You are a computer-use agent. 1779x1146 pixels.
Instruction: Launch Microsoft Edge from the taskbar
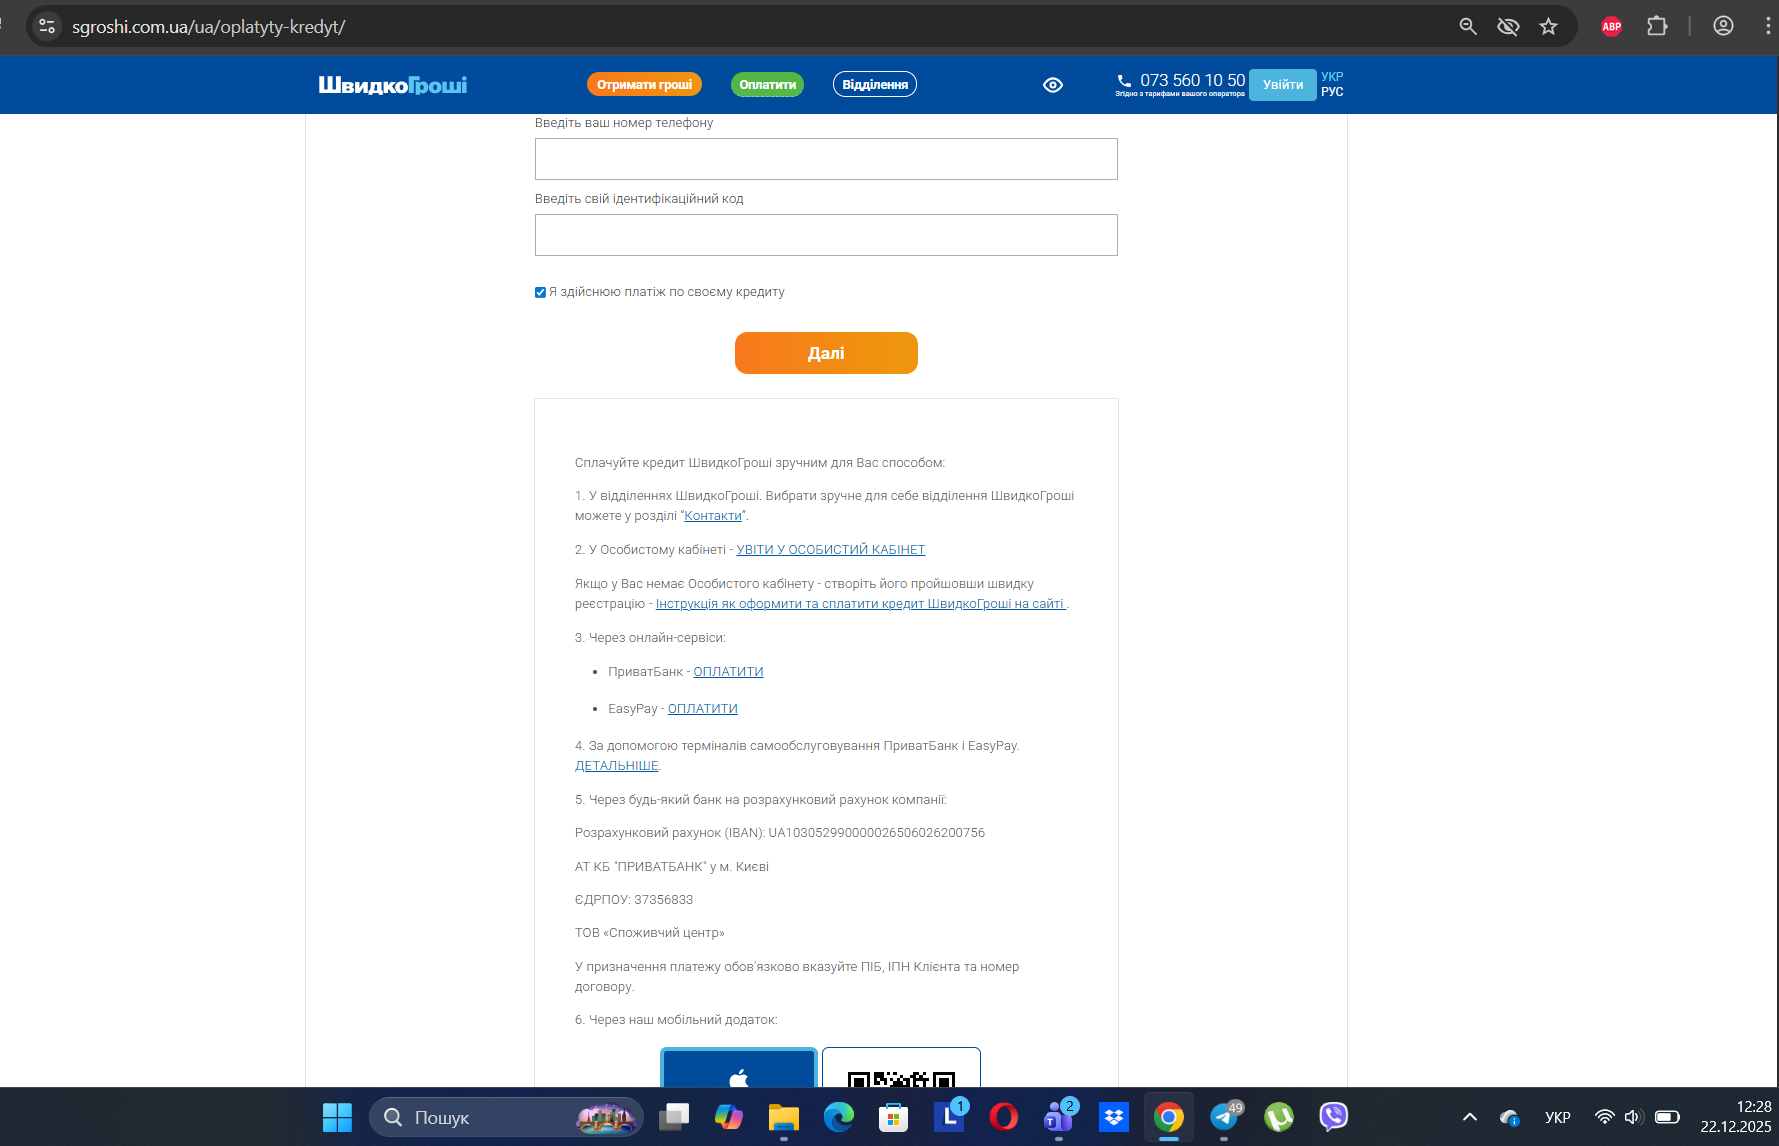[x=839, y=1117]
